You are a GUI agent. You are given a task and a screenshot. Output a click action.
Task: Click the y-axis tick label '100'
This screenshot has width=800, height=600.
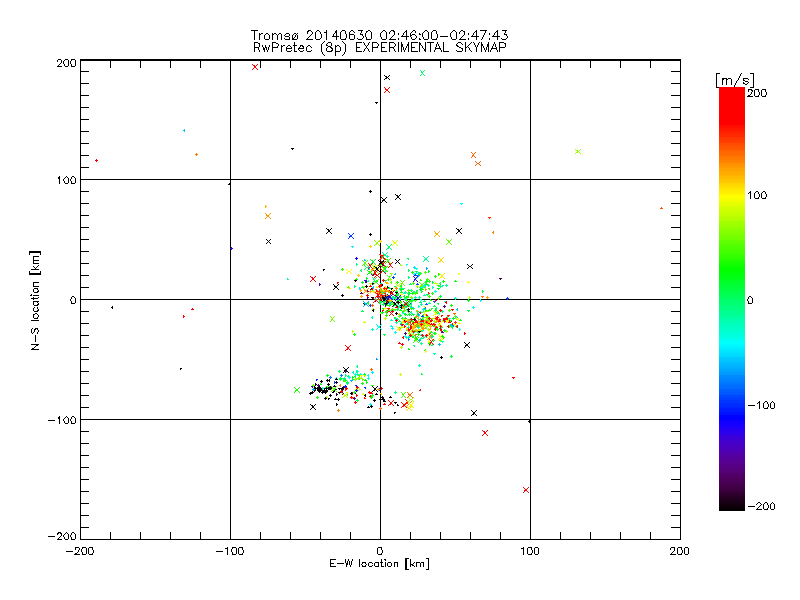point(66,180)
